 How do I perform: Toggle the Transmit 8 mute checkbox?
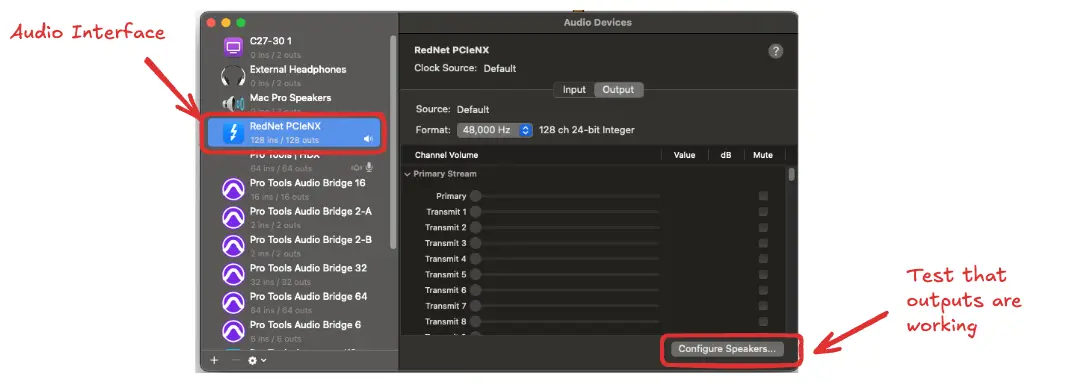pos(763,321)
